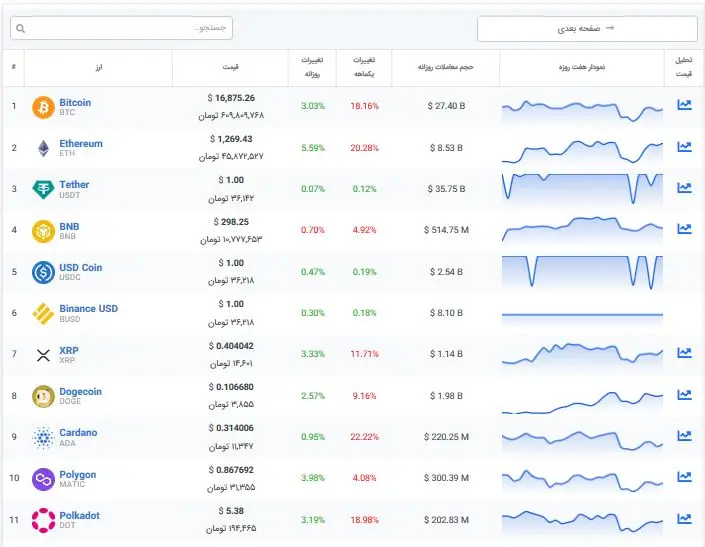Open Ethereum price analysis chart icon
The image size is (705, 547).
(x=684, y=147)
